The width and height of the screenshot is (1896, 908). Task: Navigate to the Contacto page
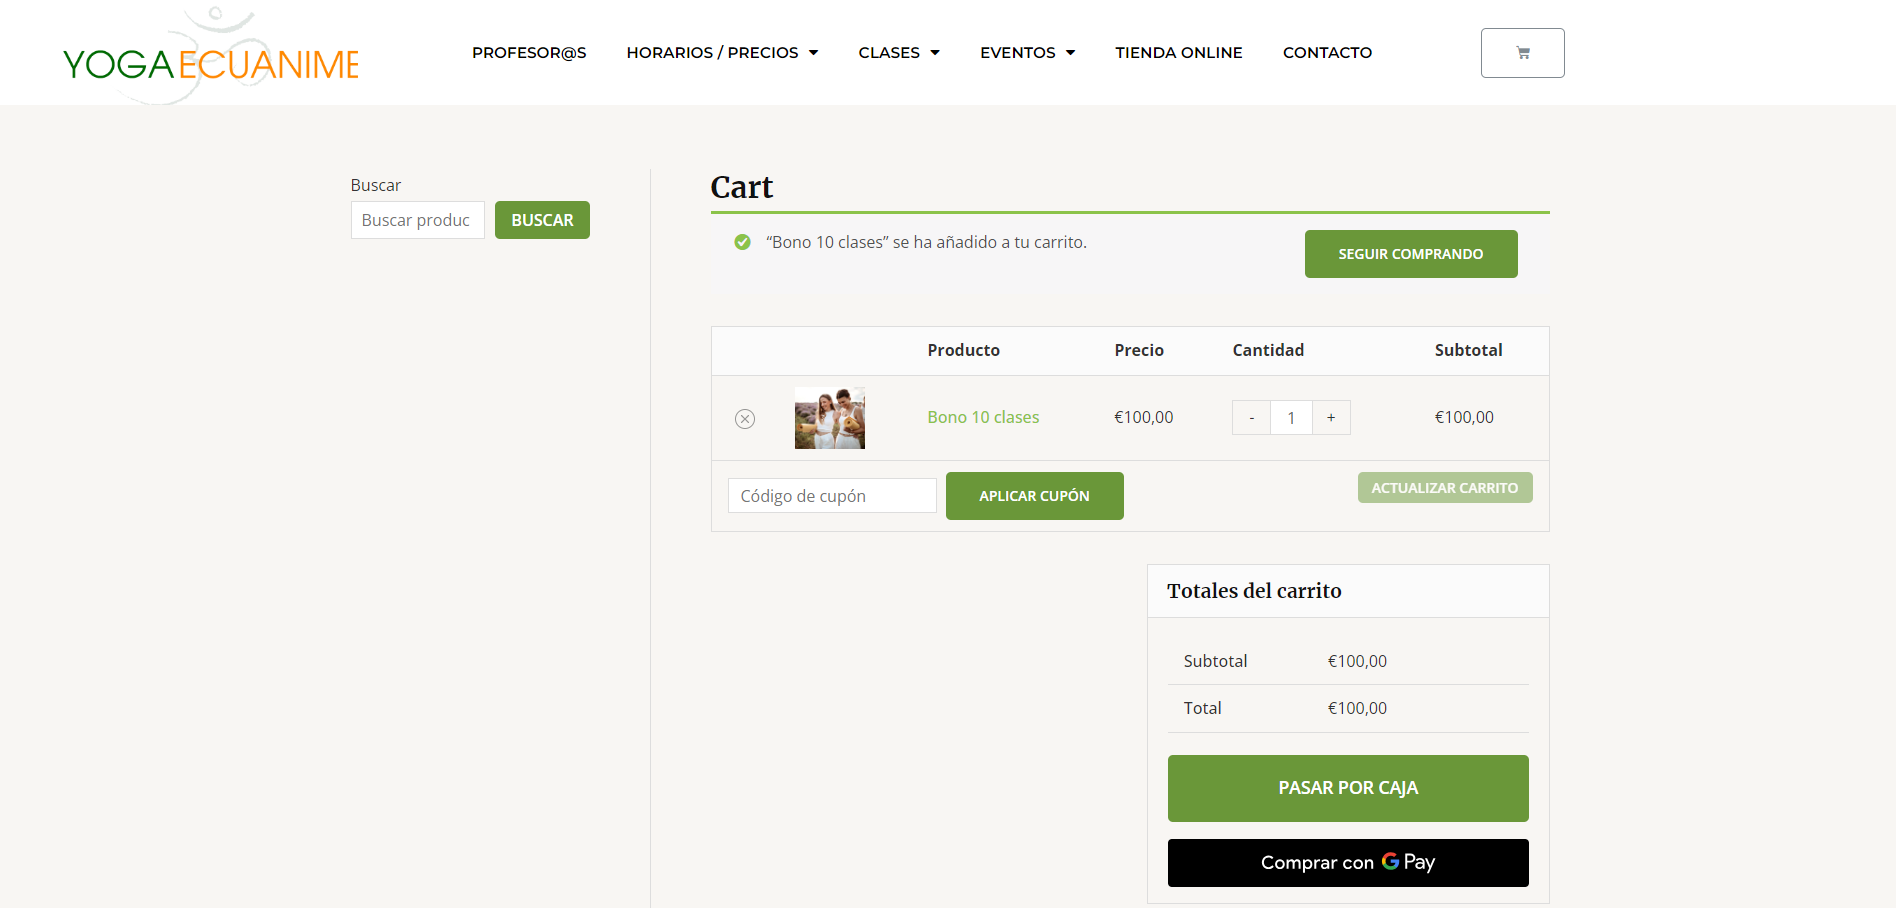1327,53
